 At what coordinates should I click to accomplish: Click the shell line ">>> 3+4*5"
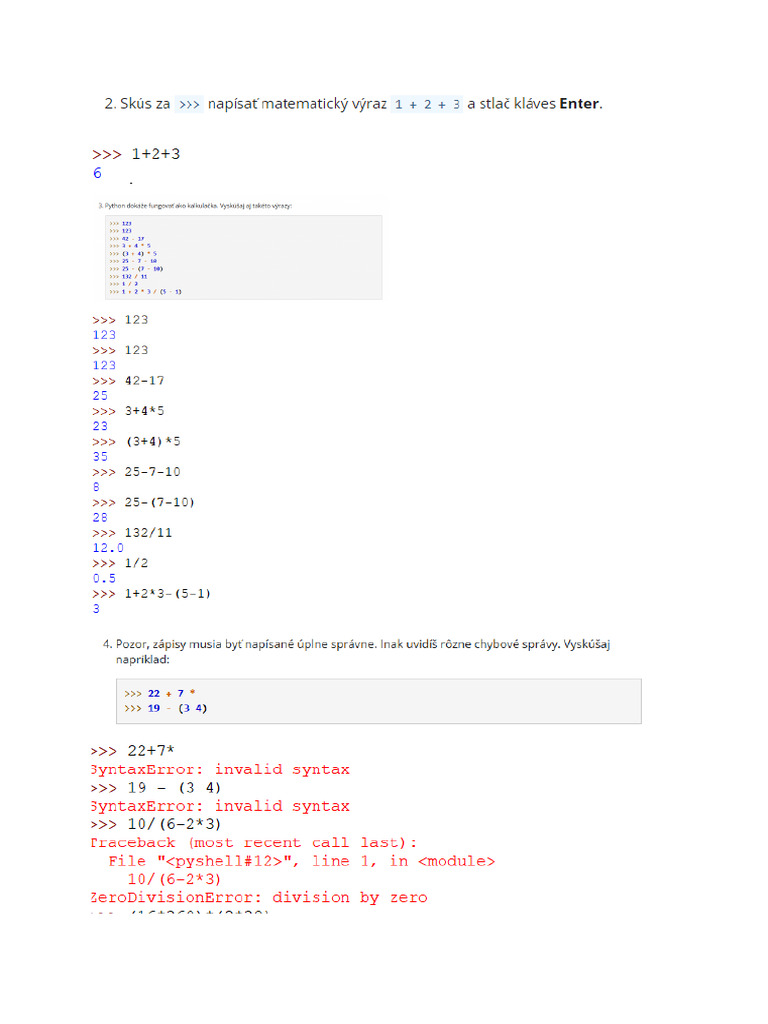pyautogui.click(x=128, y=411)
